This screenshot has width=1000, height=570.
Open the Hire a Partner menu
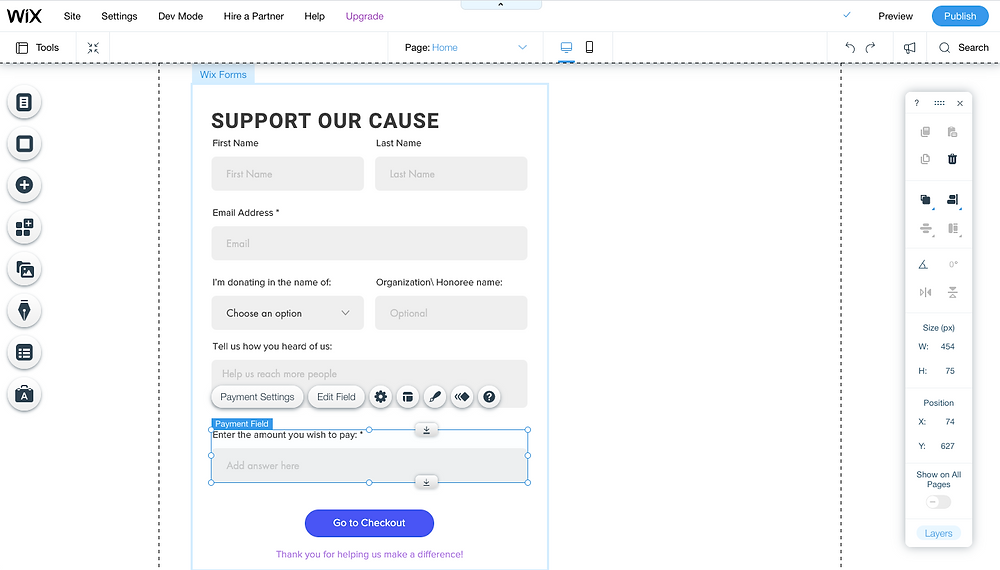pyautogui.click(x=254, y=16)
